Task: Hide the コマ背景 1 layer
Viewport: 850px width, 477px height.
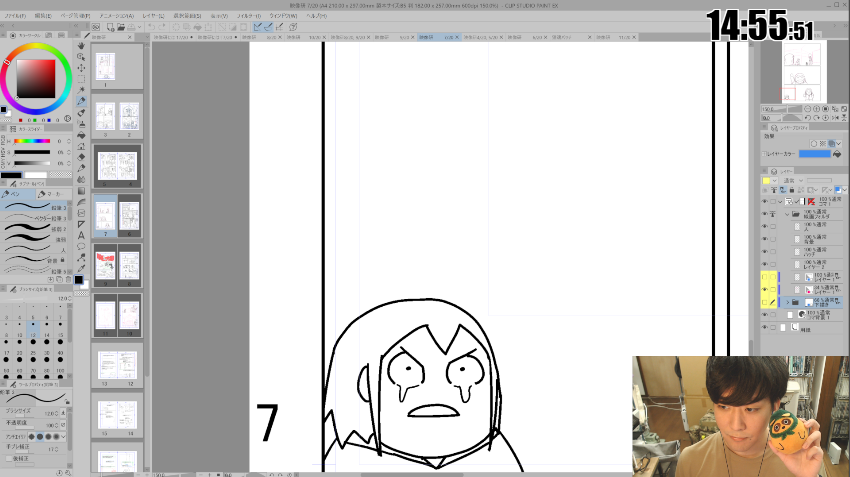Action: point(765,314)
